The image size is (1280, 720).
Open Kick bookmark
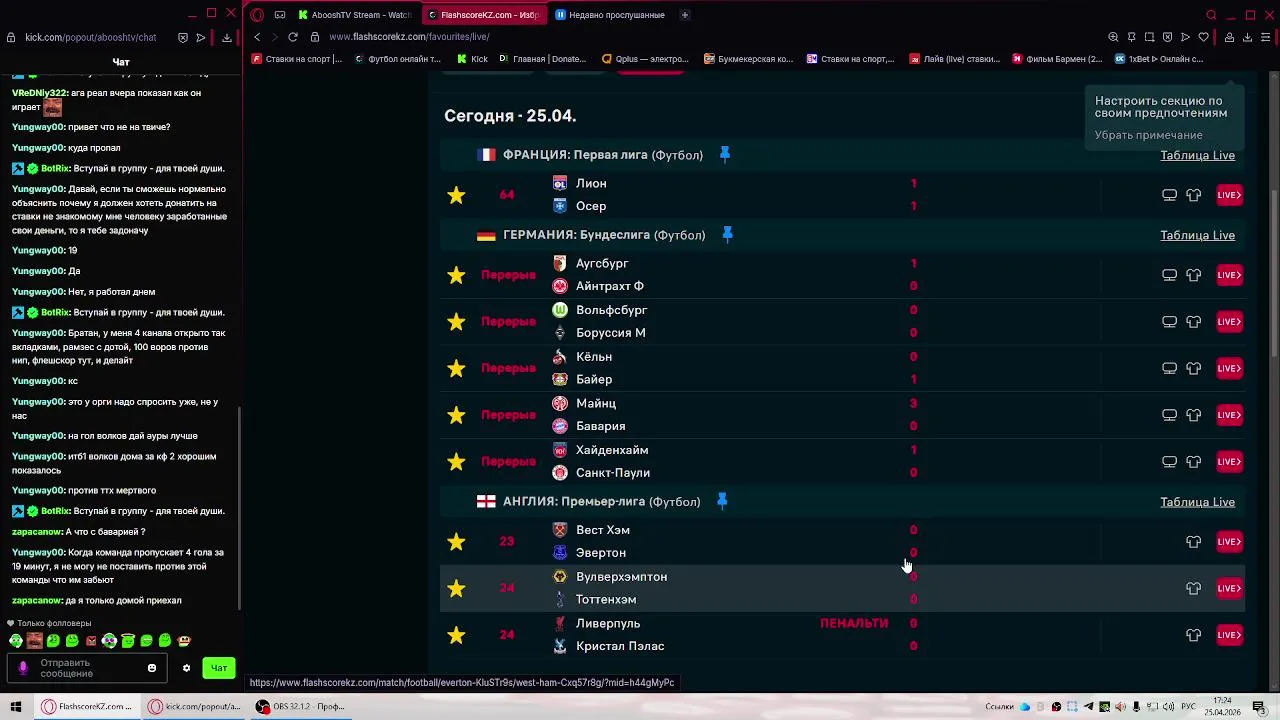point(472,59)
